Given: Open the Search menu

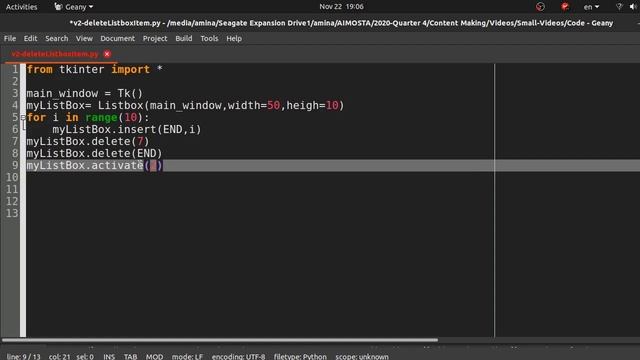Looking at the screenshot, I should tap(57, 38).
